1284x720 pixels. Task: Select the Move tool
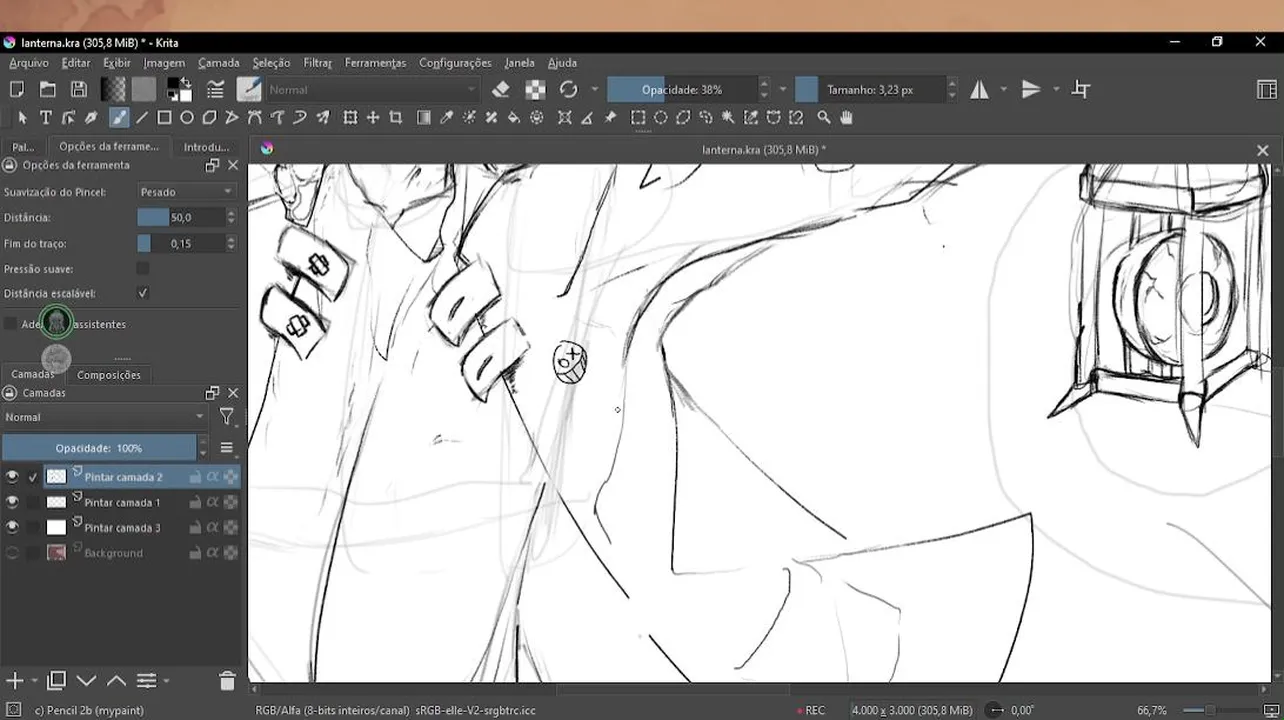(x=373, y=118)
